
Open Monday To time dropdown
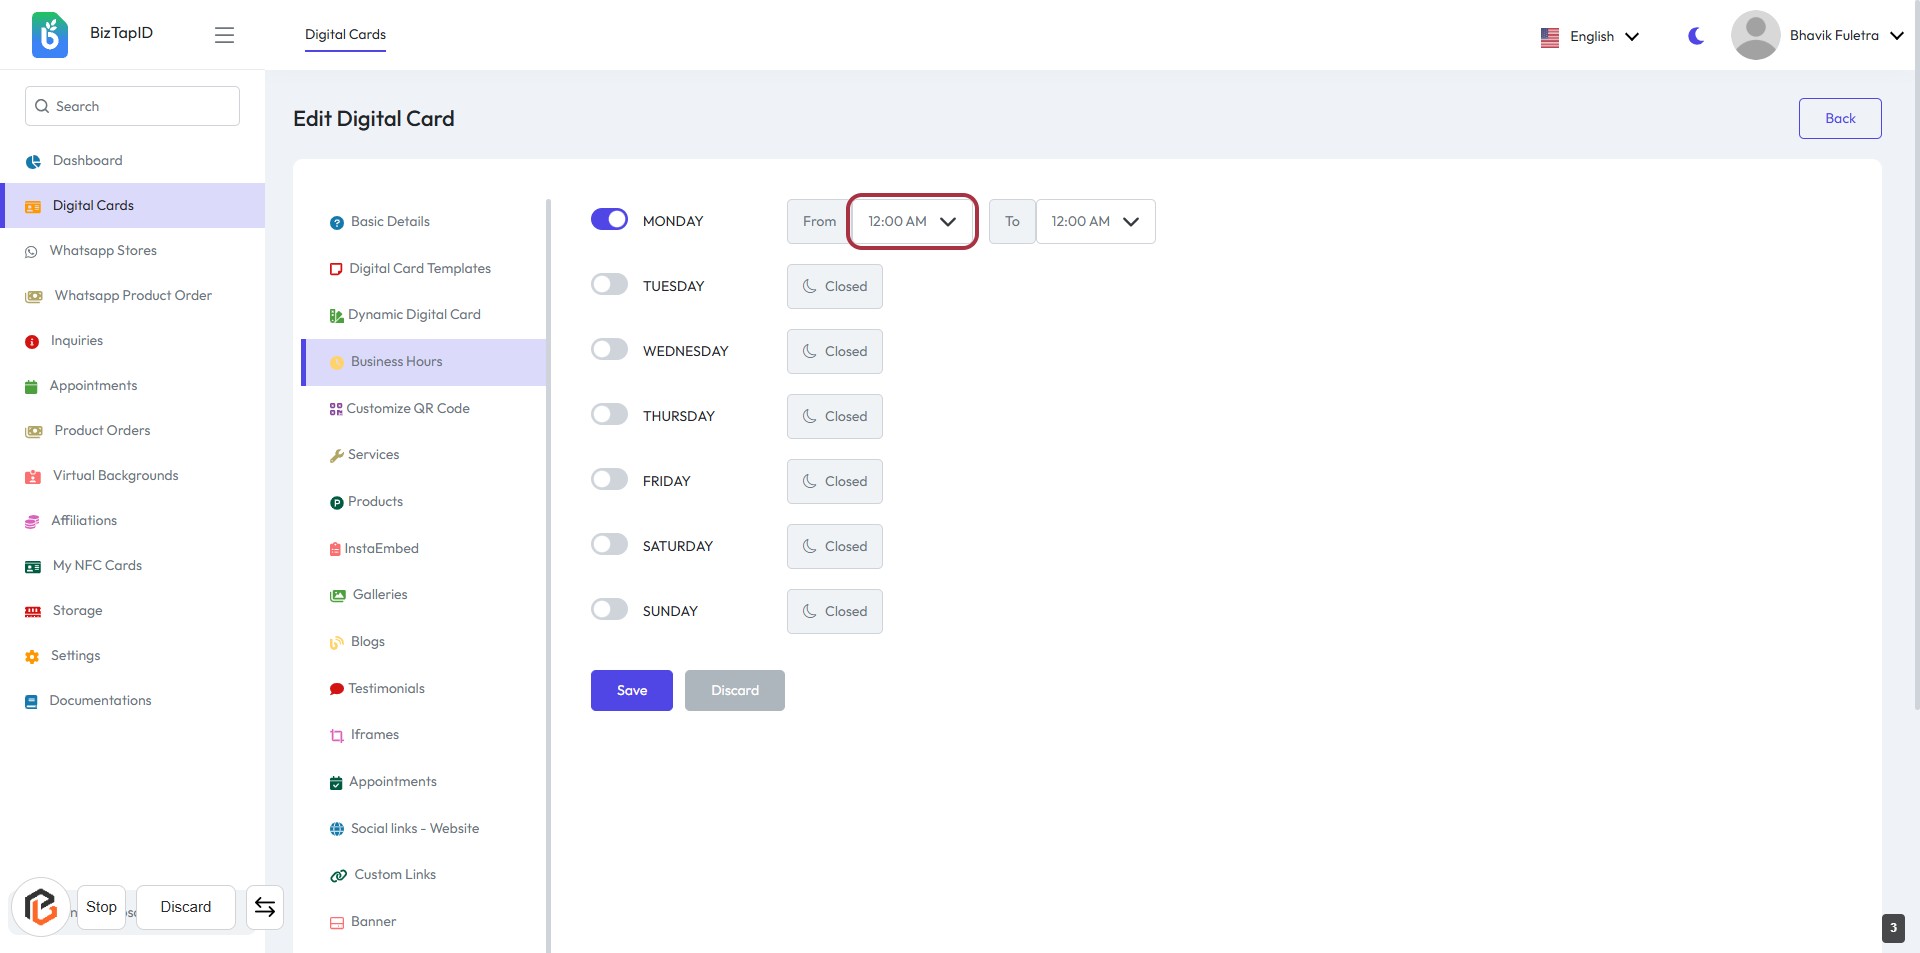(x=1095, y=221)
